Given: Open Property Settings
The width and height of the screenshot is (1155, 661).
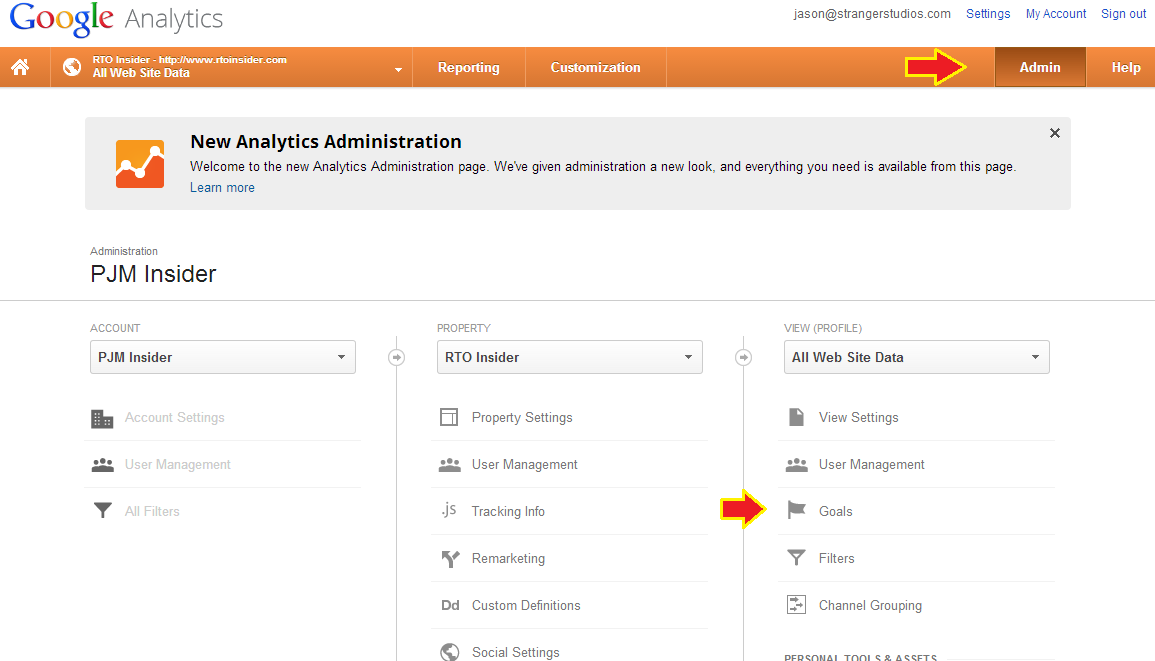Looking at the screenshot, I should pos(522,418).
